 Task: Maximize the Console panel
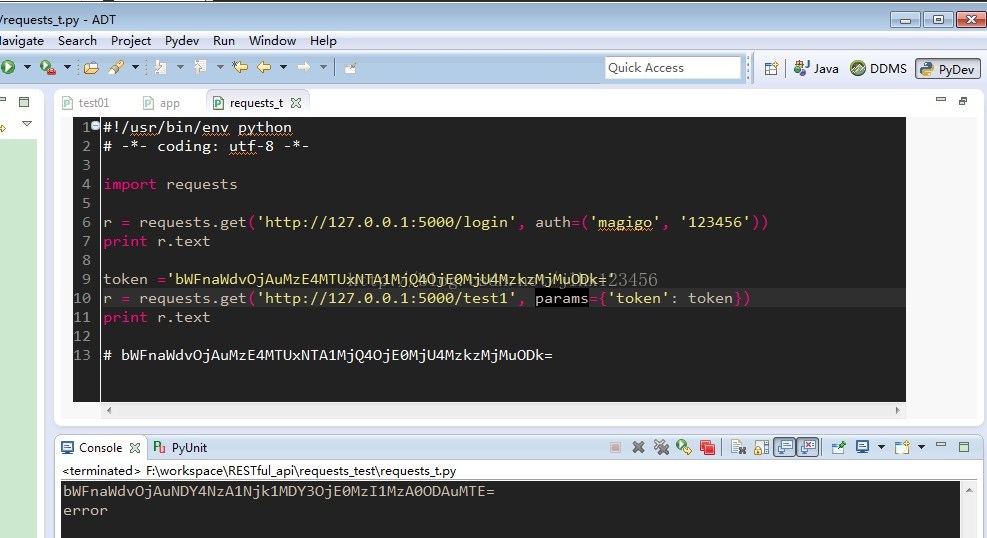(964, 447)
